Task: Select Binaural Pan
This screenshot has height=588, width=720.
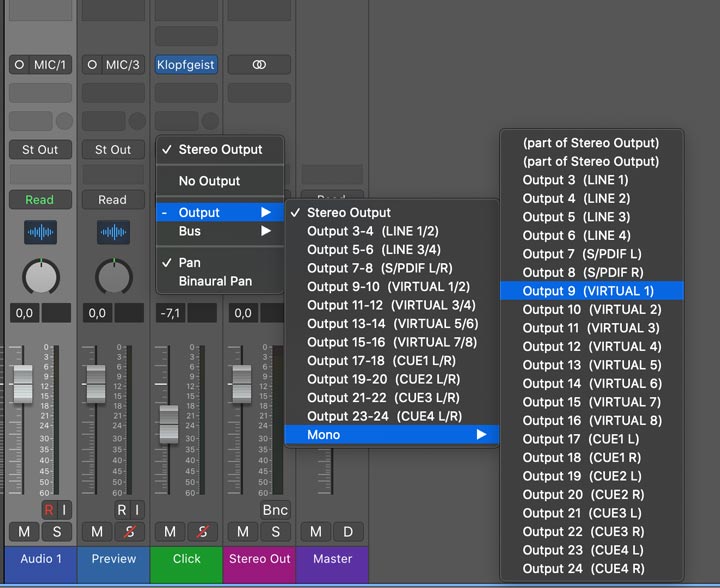Action: coord(220,281)
